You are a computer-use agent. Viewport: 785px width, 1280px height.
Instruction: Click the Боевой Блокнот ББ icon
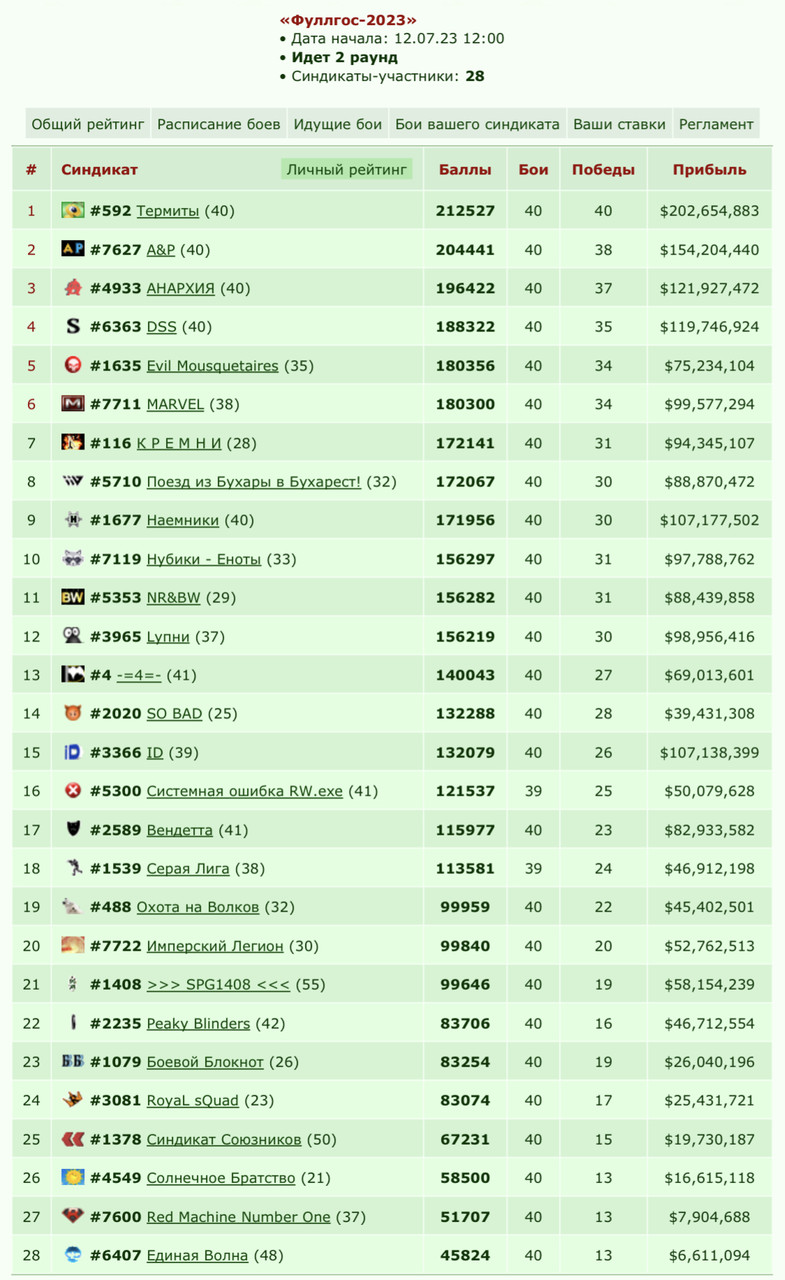click(x=72, y=1061)
